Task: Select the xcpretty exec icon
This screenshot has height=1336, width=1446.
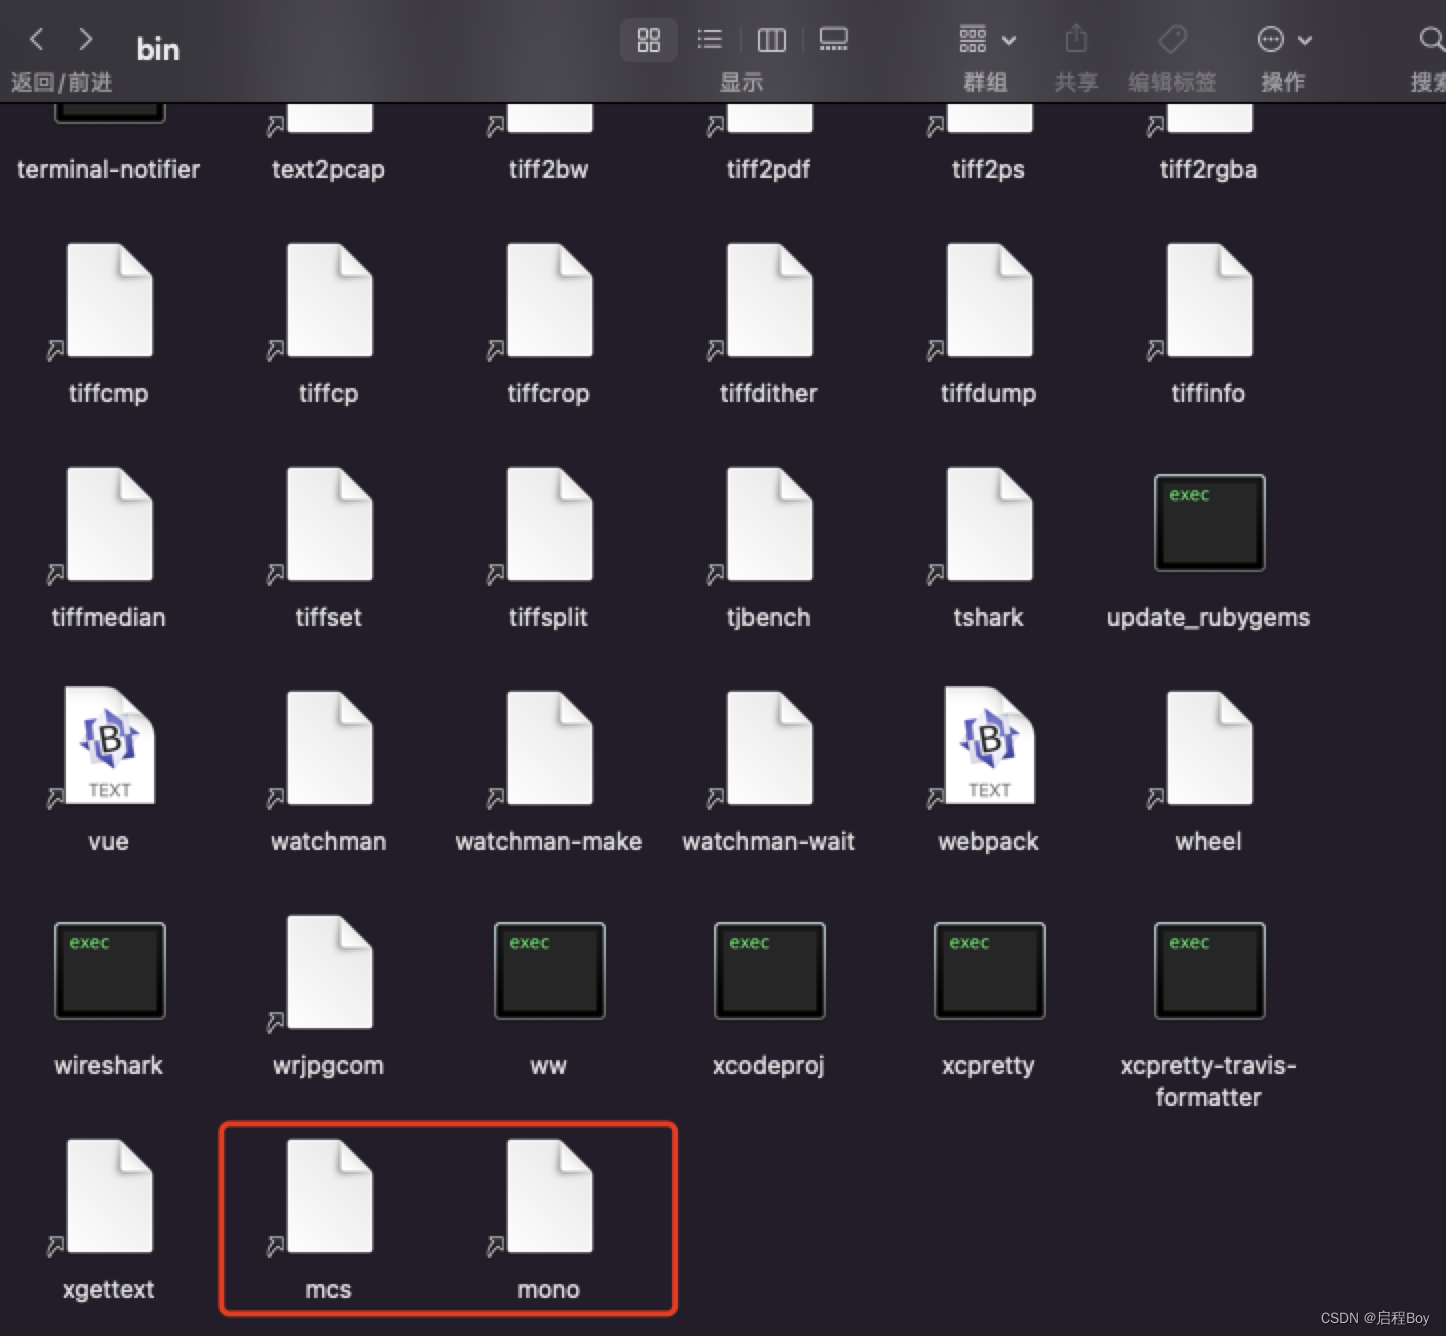Action: (989, 971)
